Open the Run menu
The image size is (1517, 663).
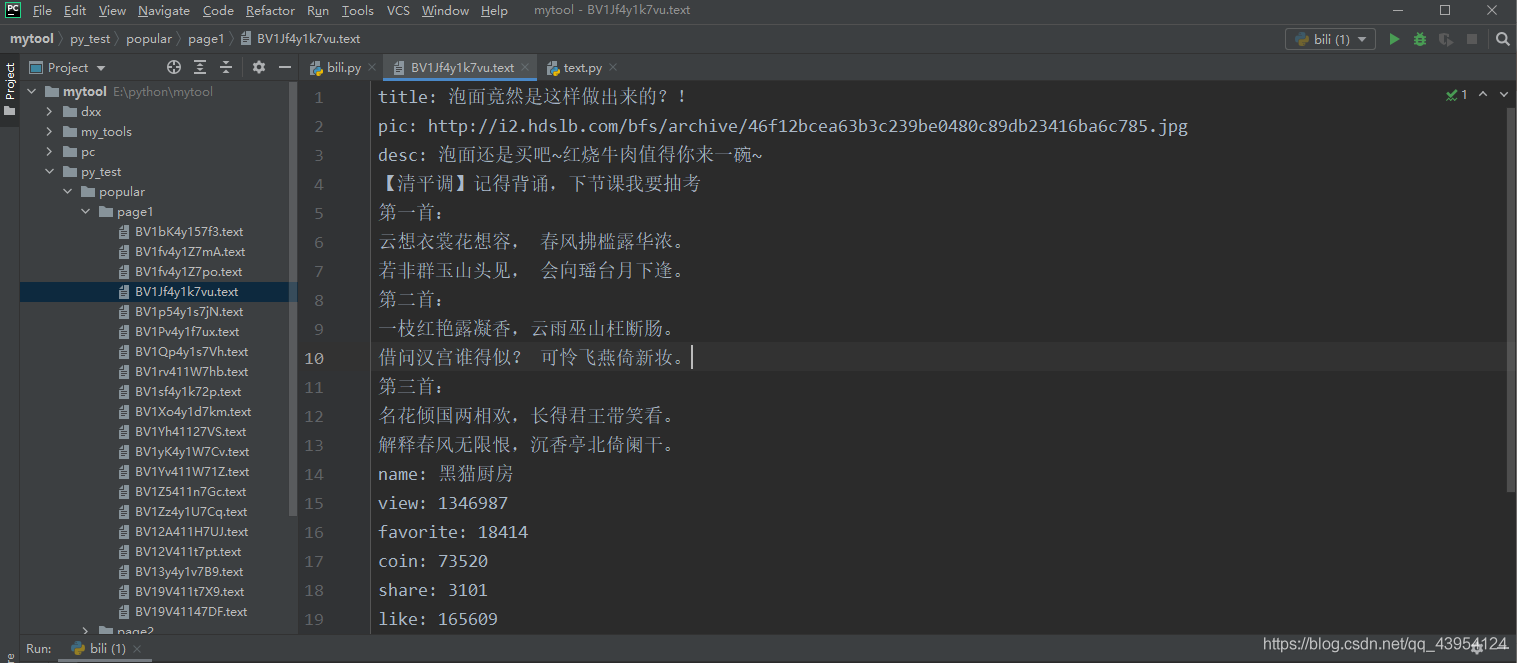click(x=318, y=10)
